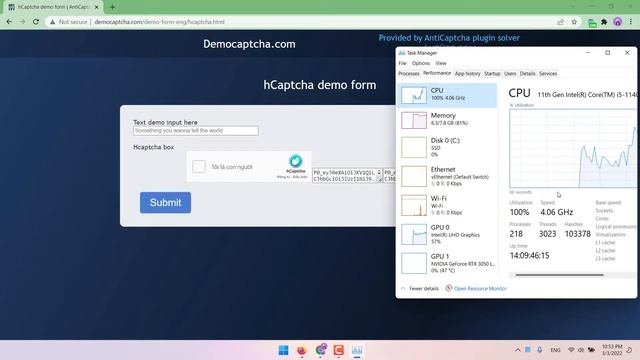Open Task Manager taskbar icon
This screenshot has width=640, height=360.
357,350
